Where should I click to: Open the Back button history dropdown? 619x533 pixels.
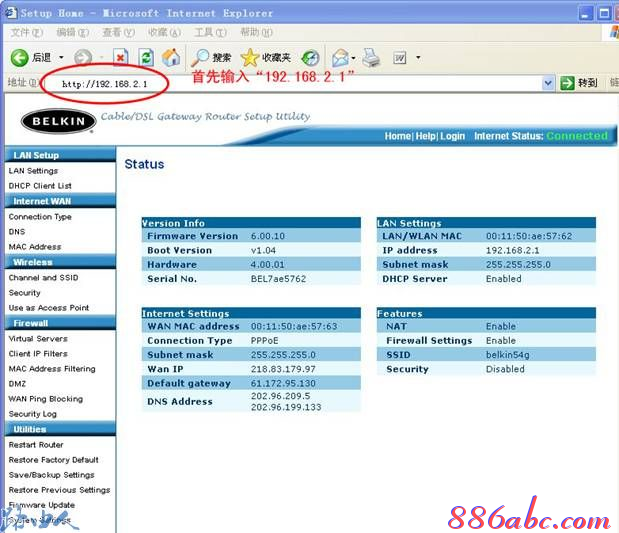point(60,58)
